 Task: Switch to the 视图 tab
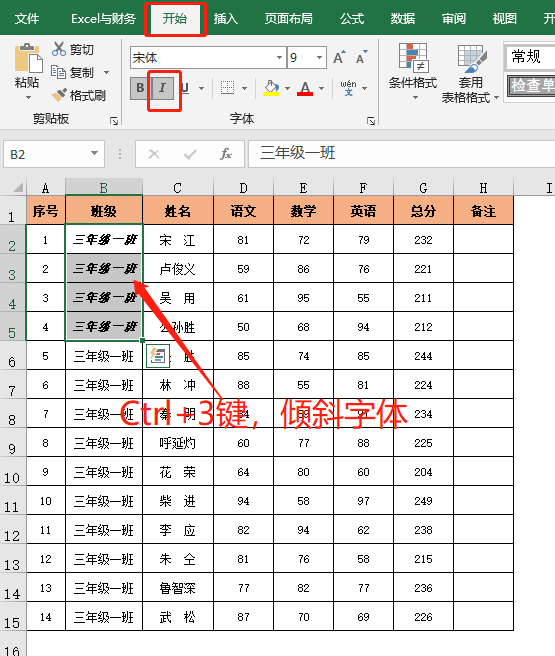504,19
